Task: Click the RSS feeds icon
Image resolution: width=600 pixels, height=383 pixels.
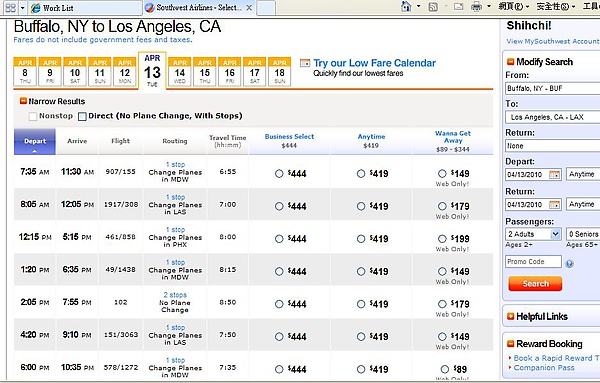Action: coord(433,7)
